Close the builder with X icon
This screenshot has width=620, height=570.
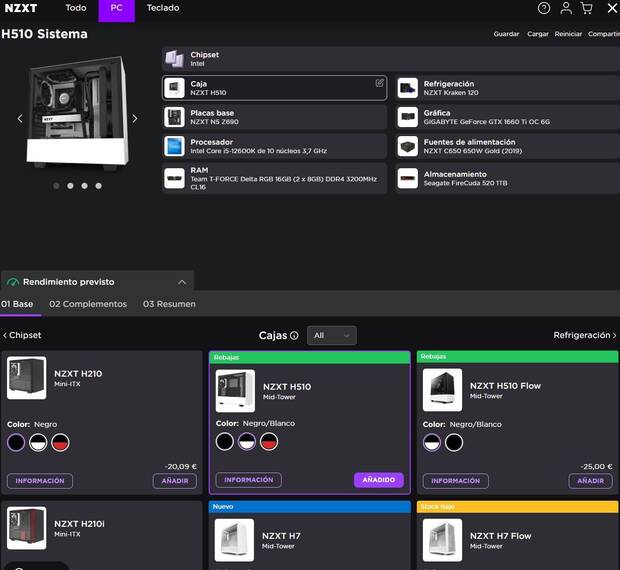click(x=612, y=8)
